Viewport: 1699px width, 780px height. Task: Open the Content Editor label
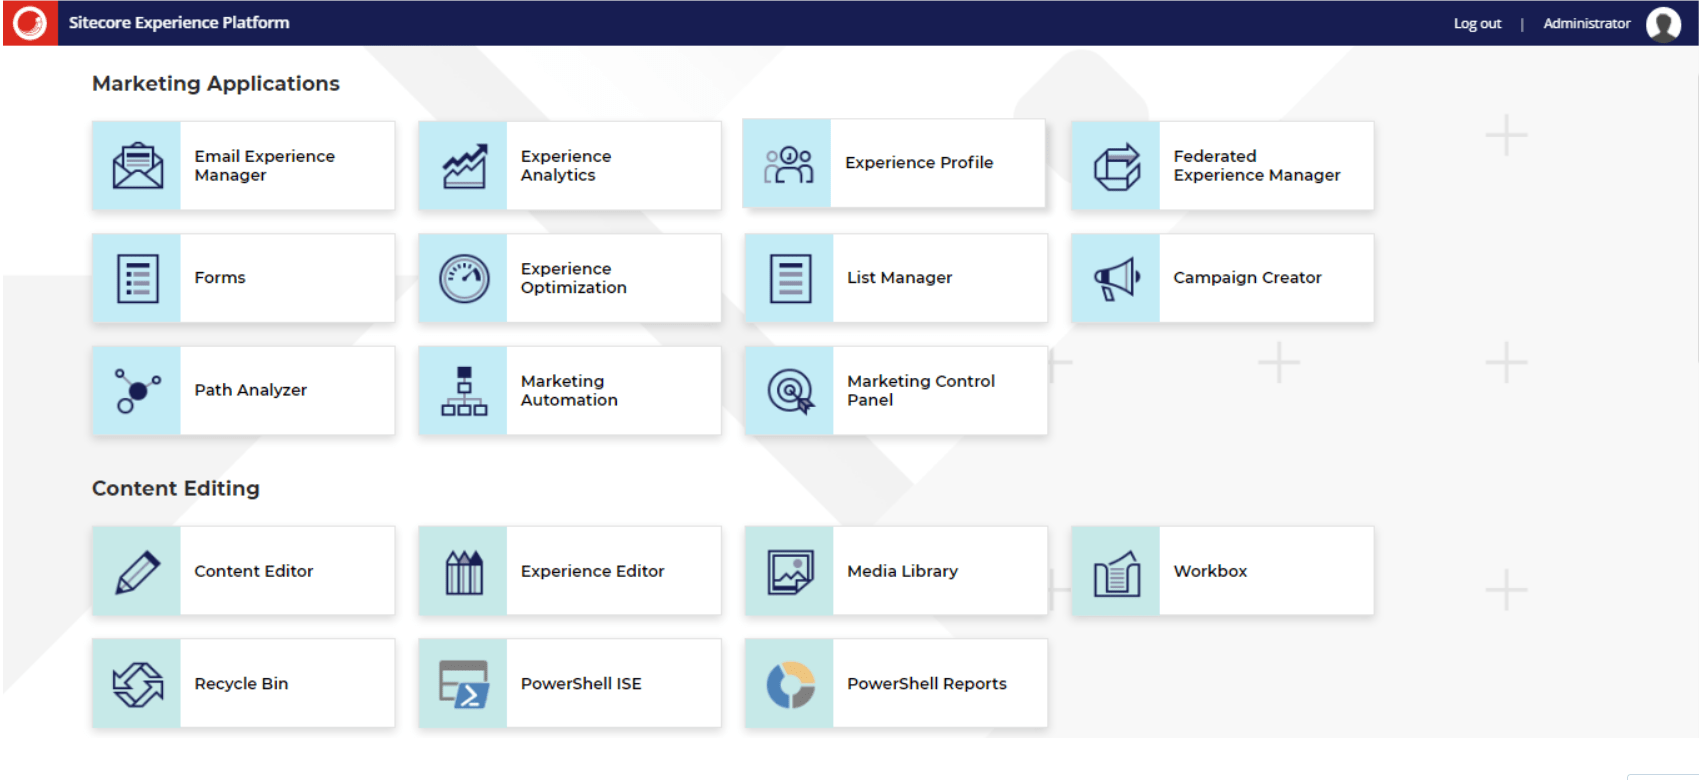254,571
